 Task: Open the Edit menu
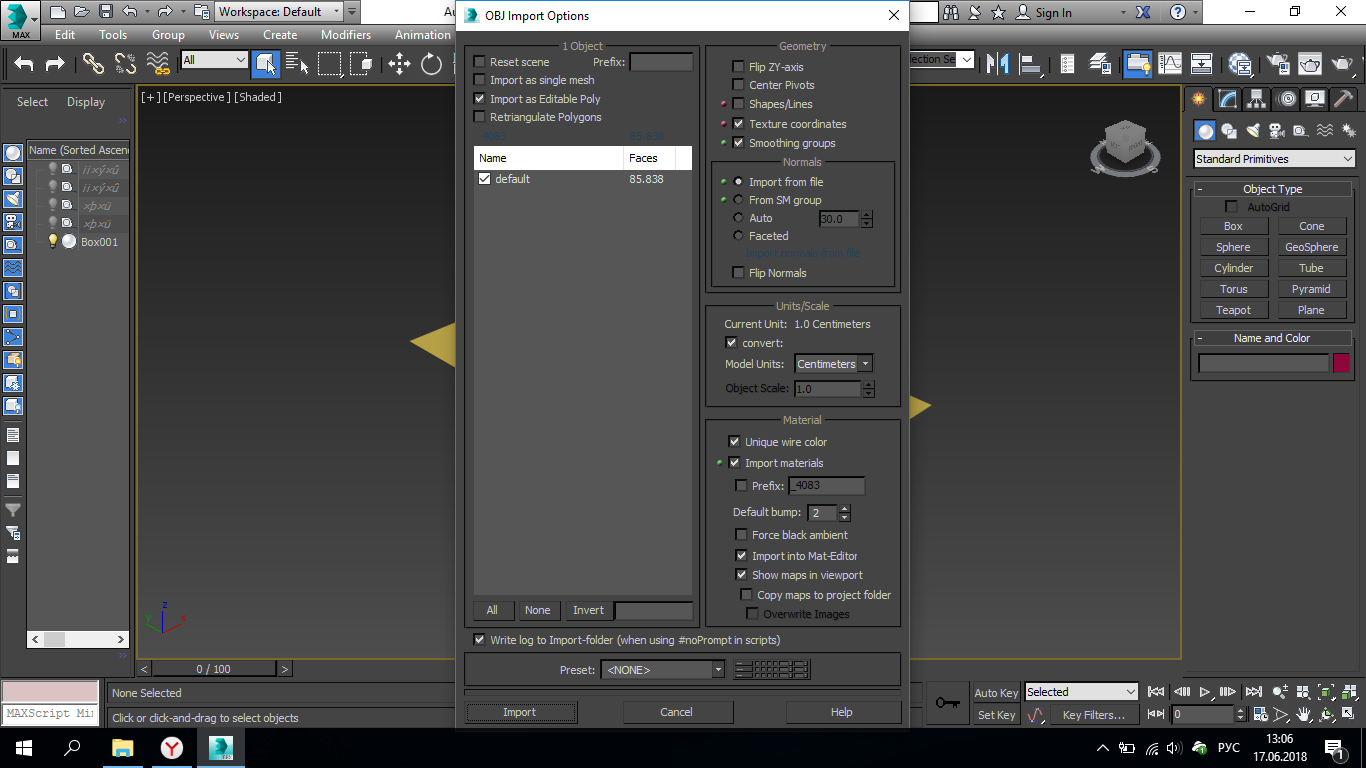[65, 35]
